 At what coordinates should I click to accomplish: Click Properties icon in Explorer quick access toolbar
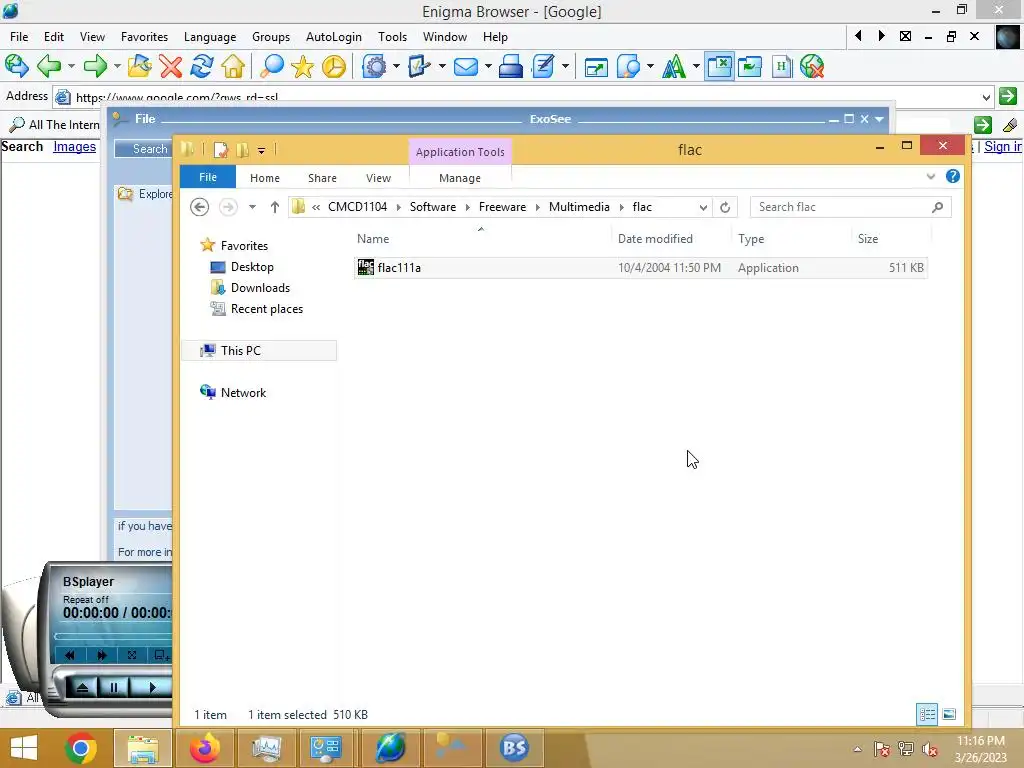coord(221,150)
